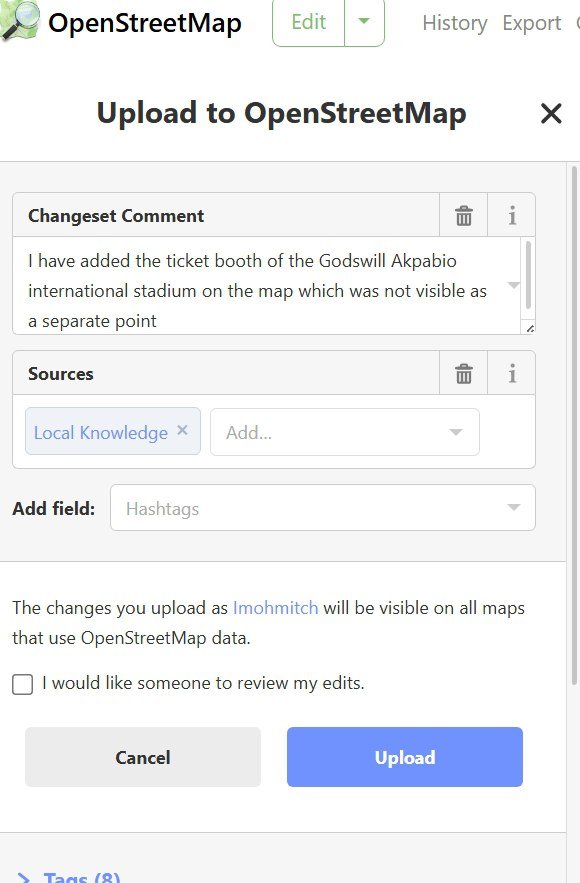580x883 pixels.
Task: Enable review request for my edits
Action: pyautogui.click(x=23, y=684)
